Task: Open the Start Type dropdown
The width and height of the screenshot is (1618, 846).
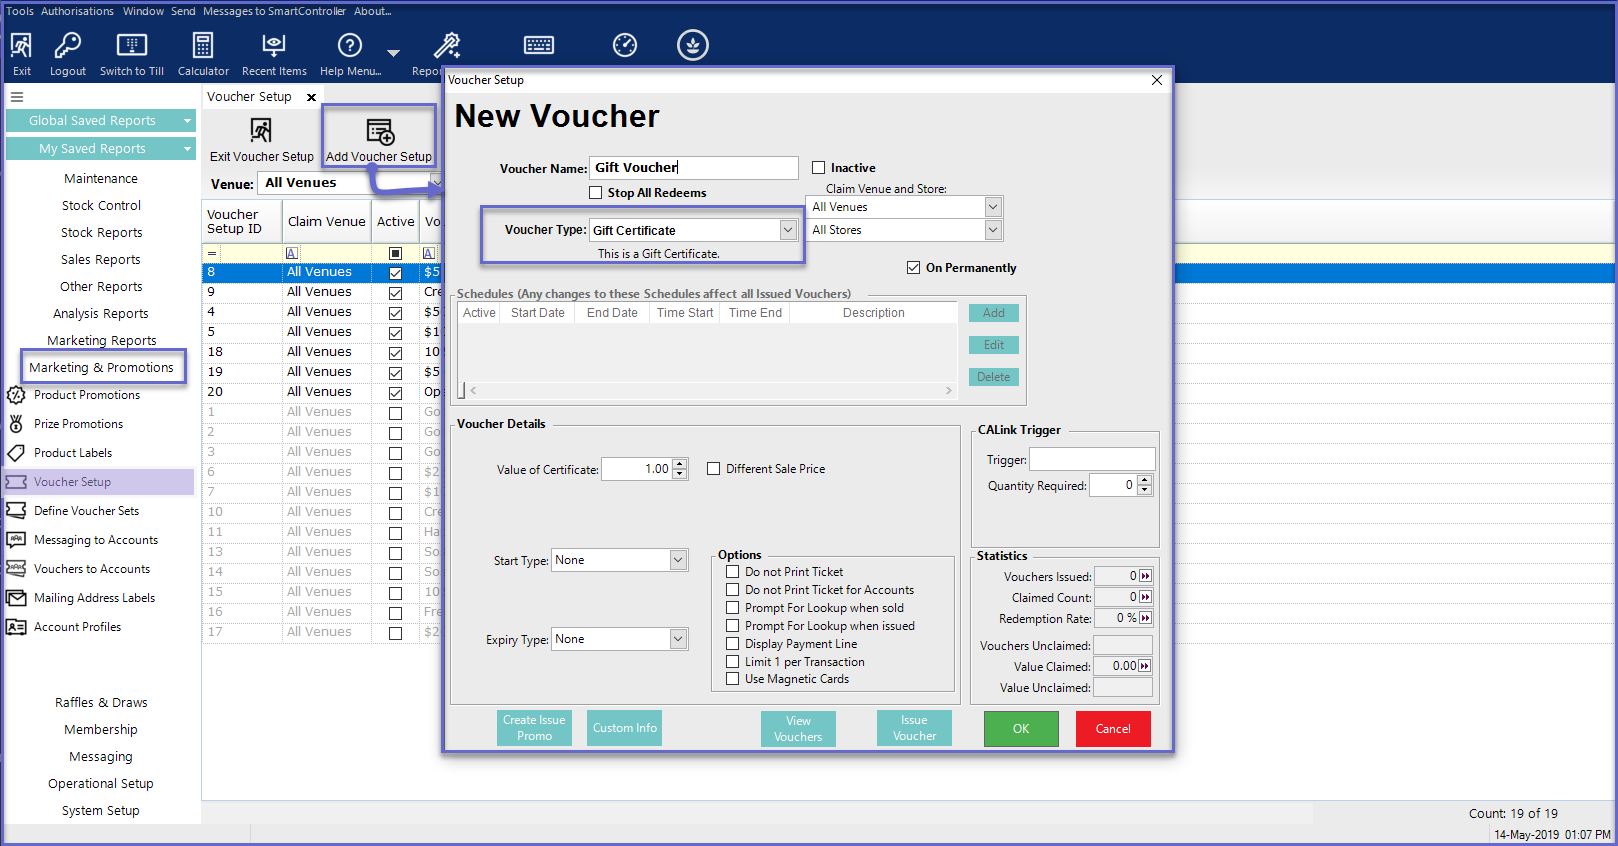Action: [678, 560]
